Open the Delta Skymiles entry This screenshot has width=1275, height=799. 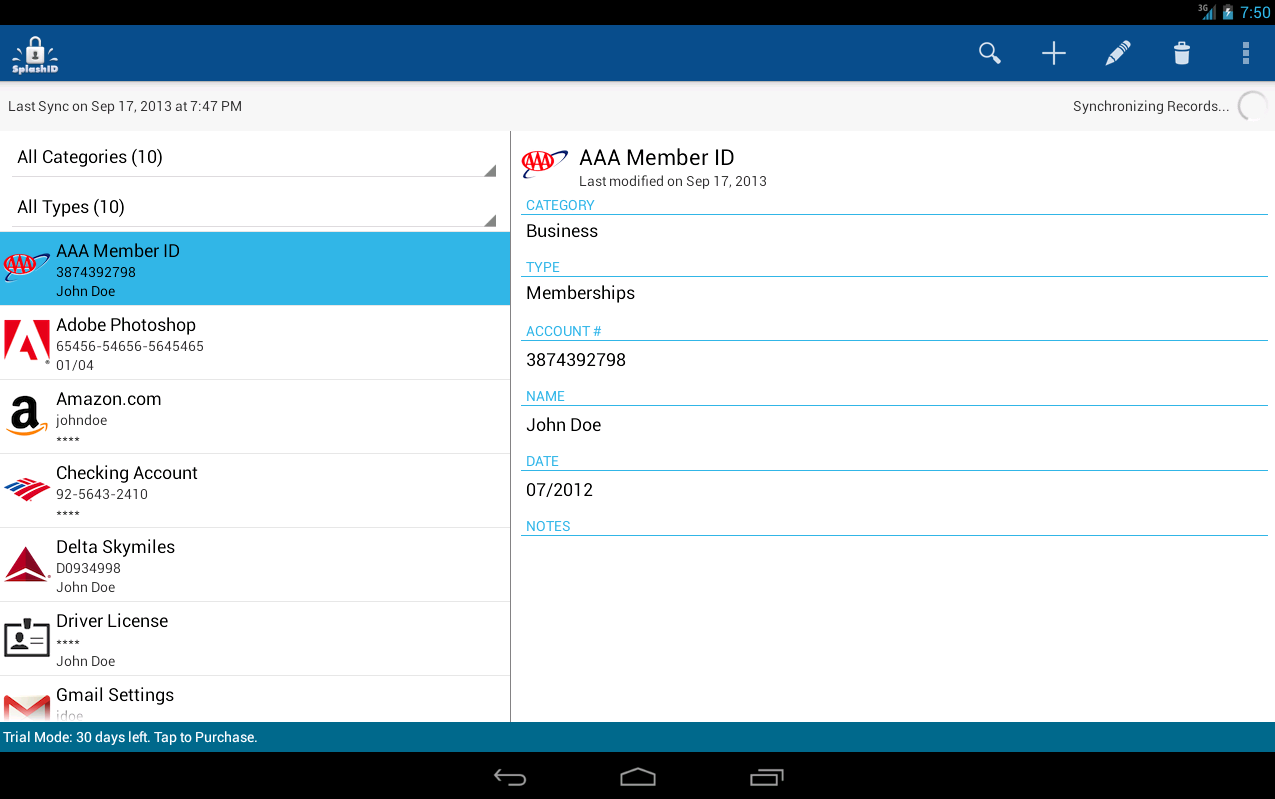point(255,565)
